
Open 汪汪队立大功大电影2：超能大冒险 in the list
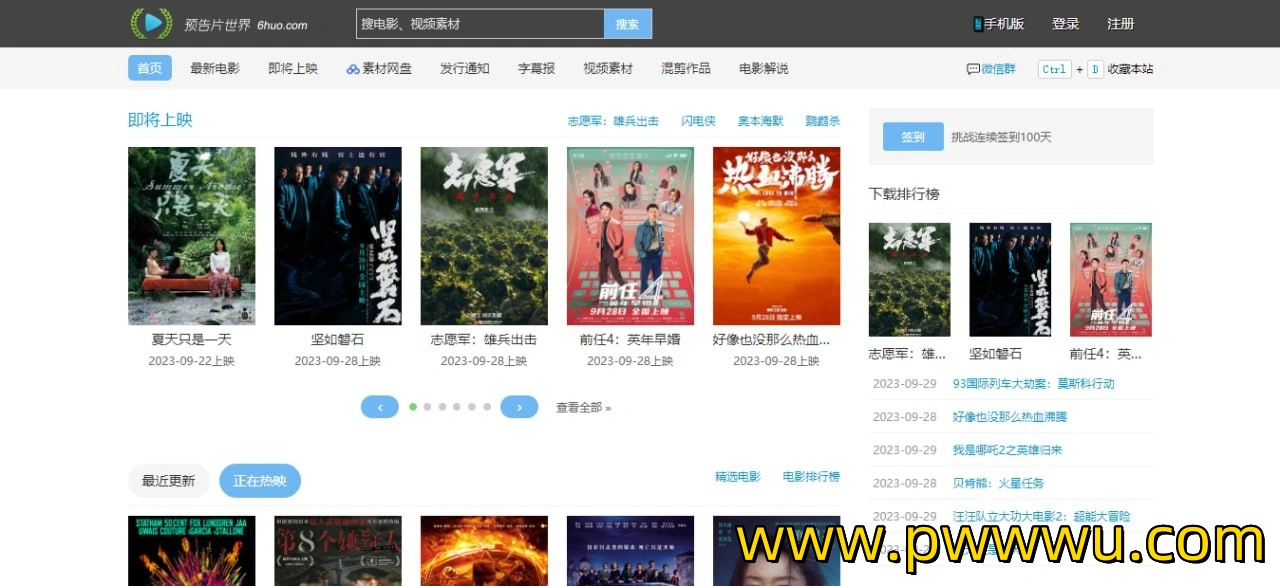[x=1041, y=516]
